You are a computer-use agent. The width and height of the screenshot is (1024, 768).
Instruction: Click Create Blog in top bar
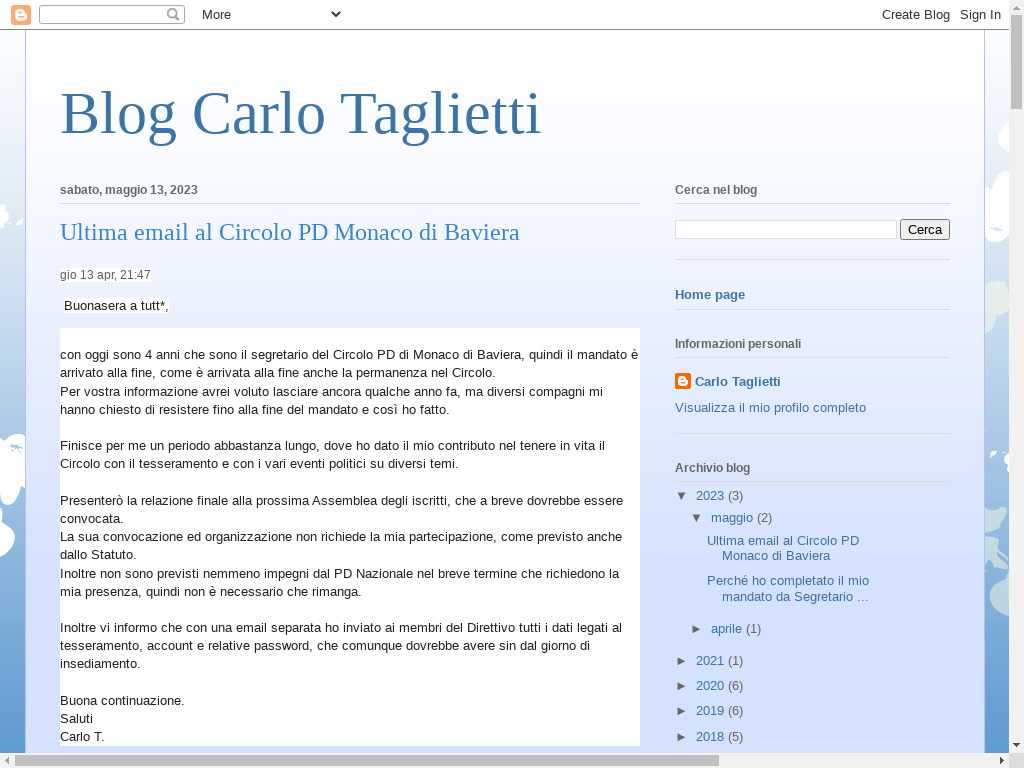(x=915, y=14)
